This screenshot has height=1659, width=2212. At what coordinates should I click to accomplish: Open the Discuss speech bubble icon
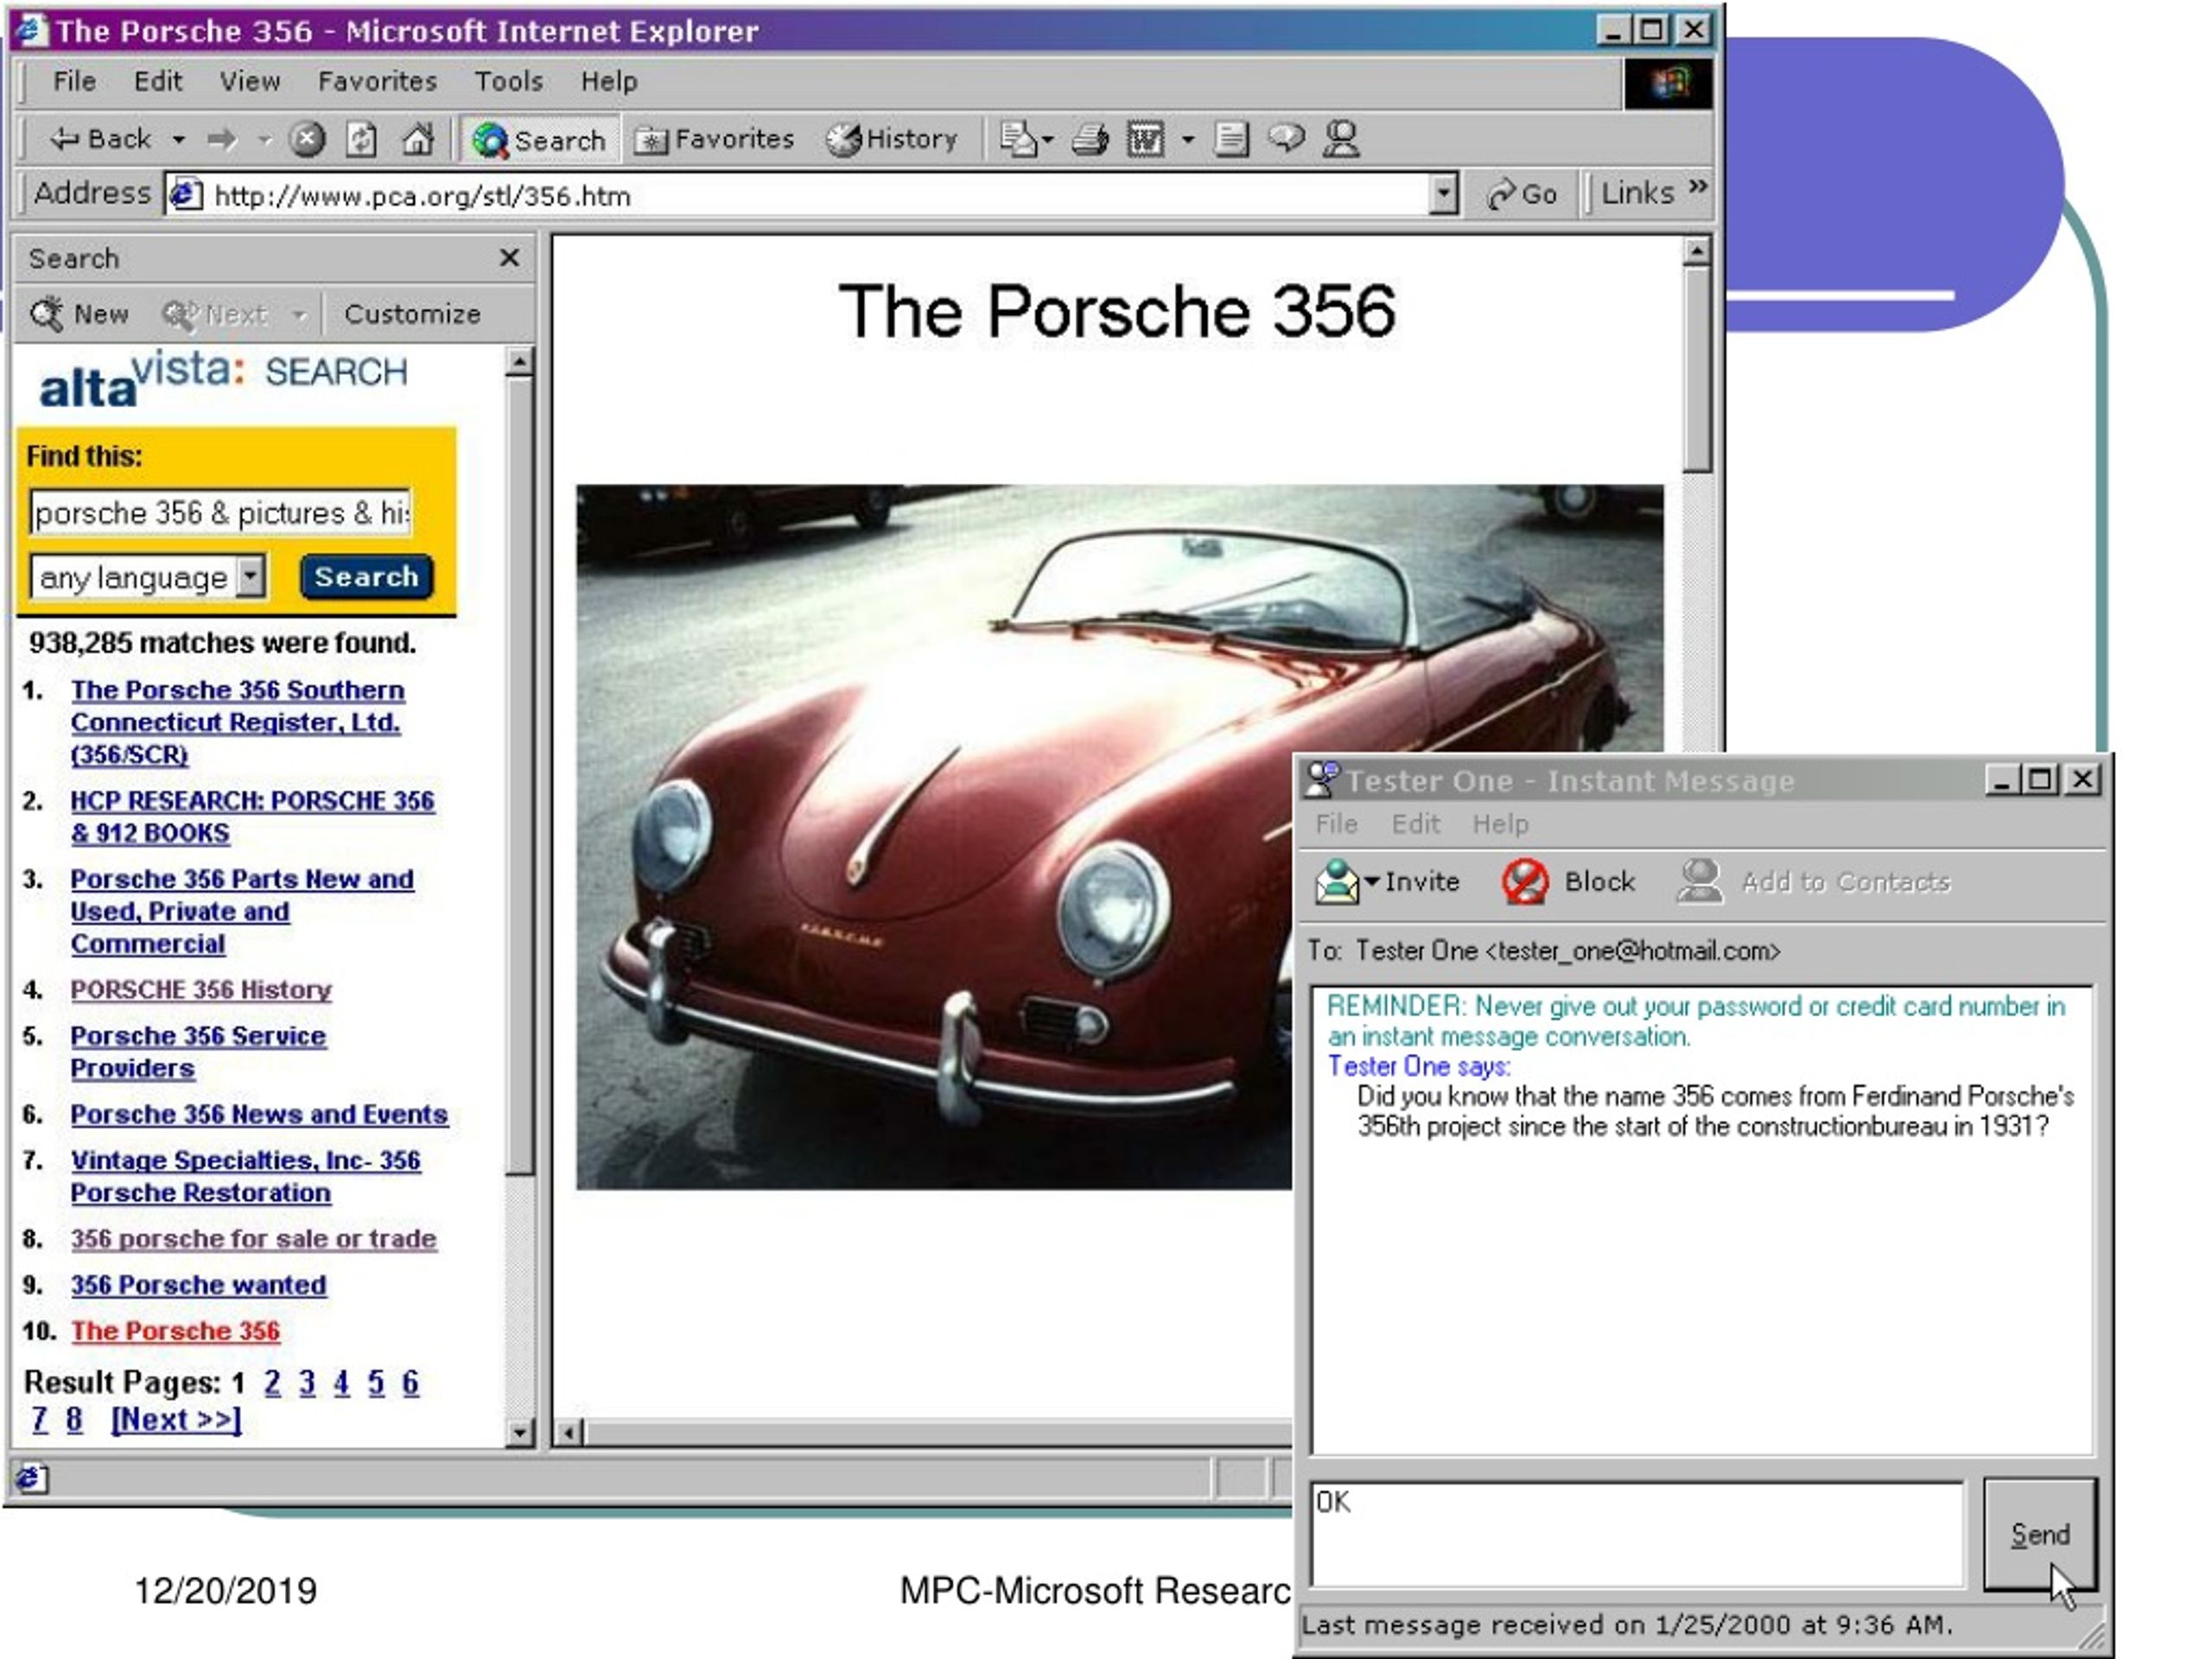(1286, 138)
